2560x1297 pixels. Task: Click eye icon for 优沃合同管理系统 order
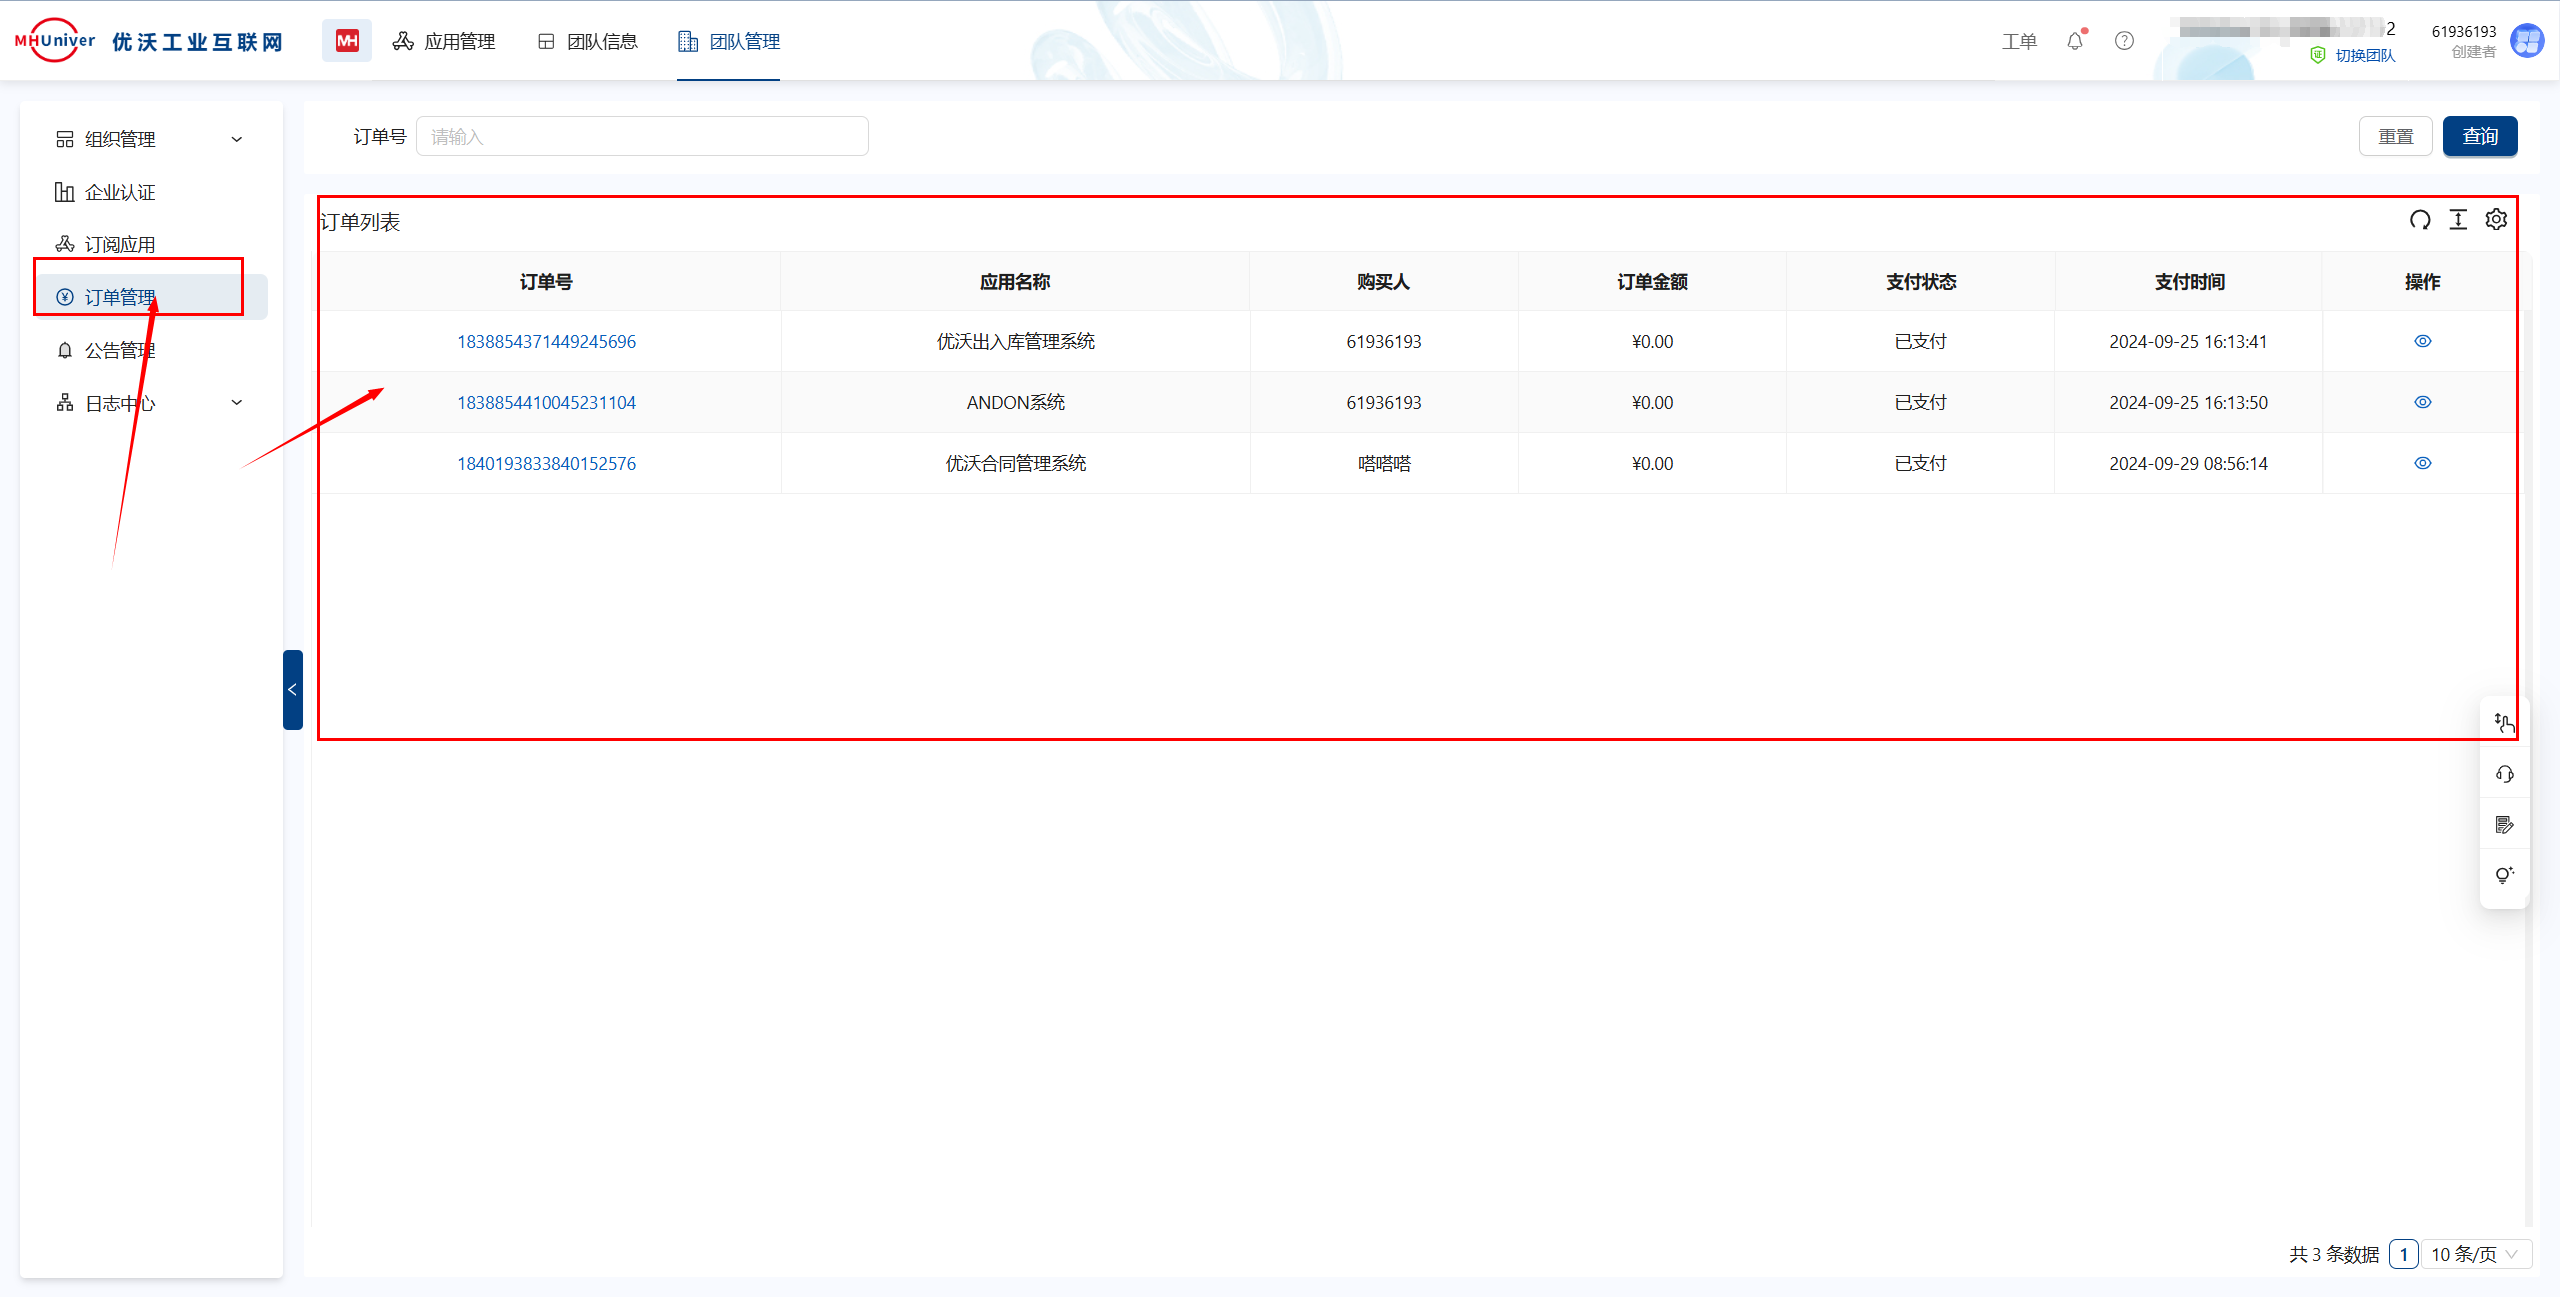(x=2422, y=463)
